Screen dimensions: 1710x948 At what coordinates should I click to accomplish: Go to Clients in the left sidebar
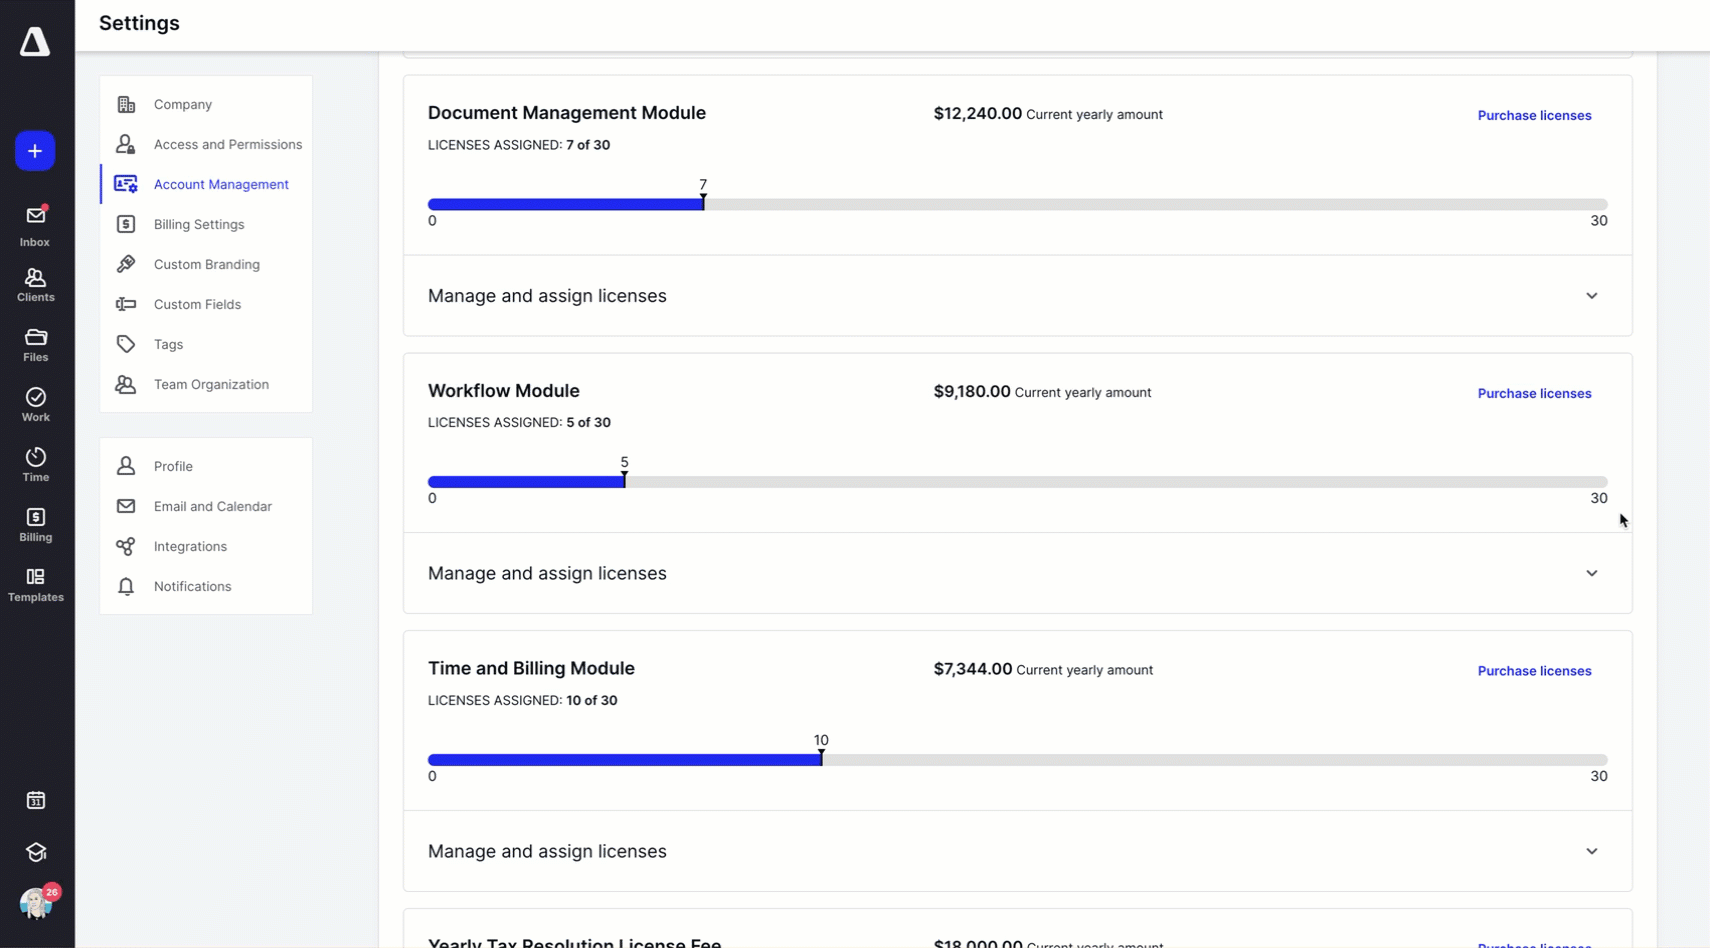coord(35,285)
